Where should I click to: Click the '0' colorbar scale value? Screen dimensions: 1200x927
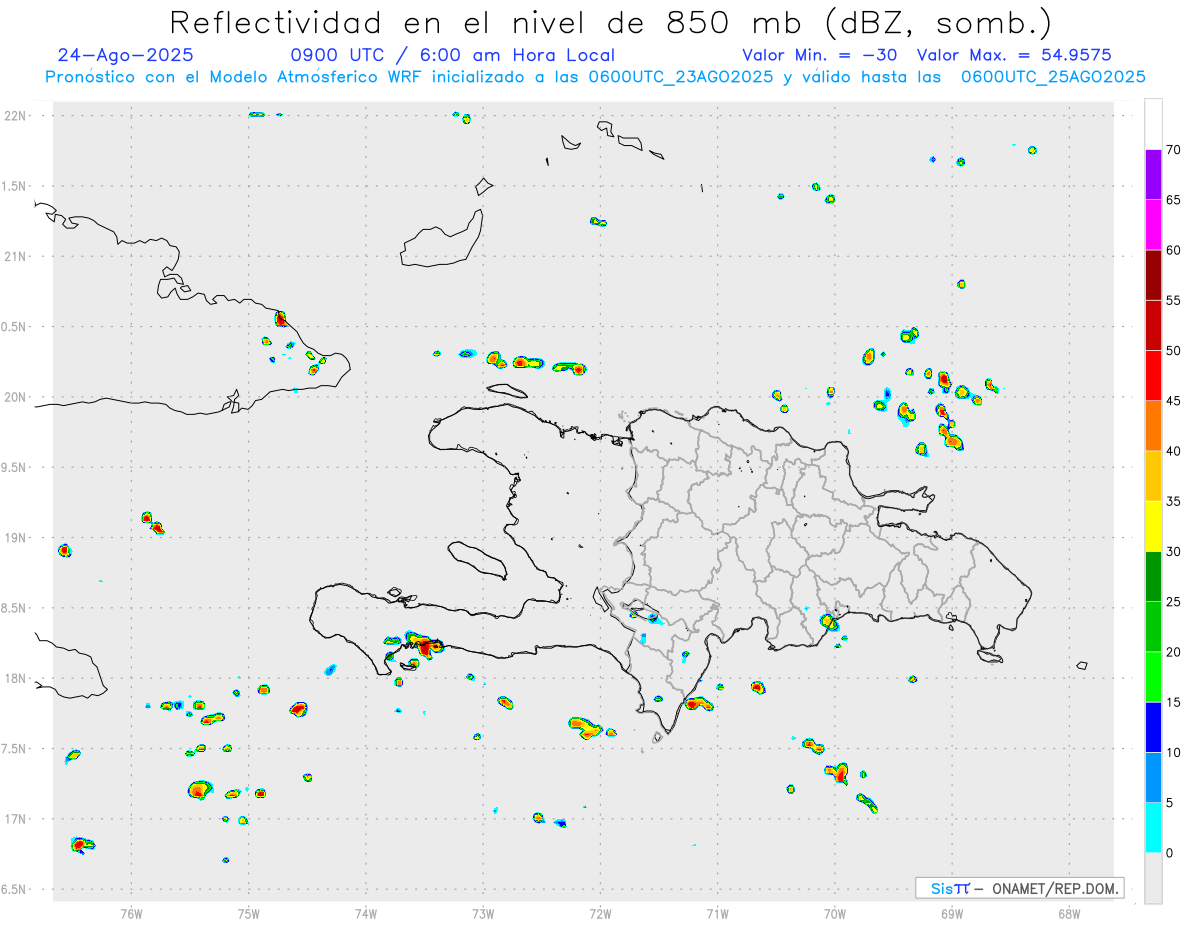[1169, 853]
